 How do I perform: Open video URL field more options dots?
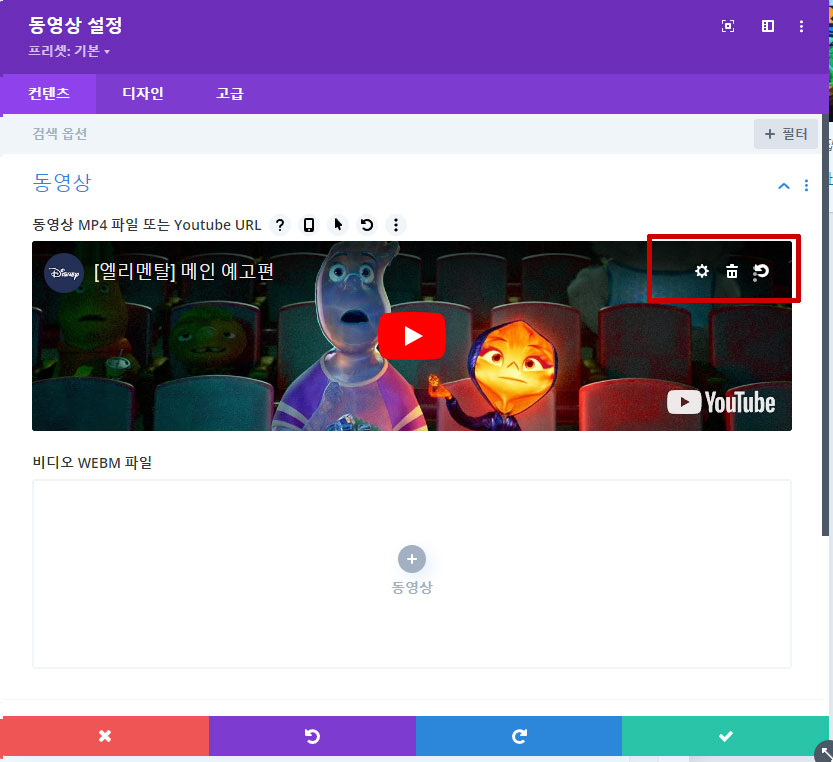pyautogui.click(x=396, y=225)
